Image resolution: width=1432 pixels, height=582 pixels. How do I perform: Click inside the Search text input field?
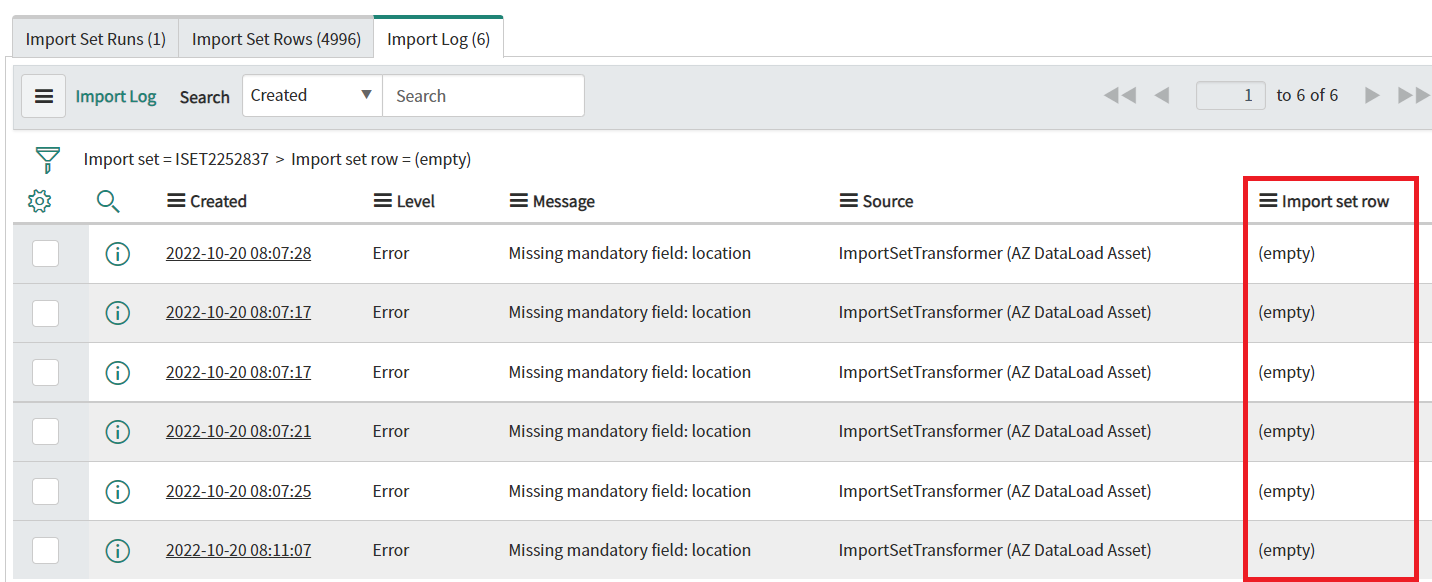483,95
